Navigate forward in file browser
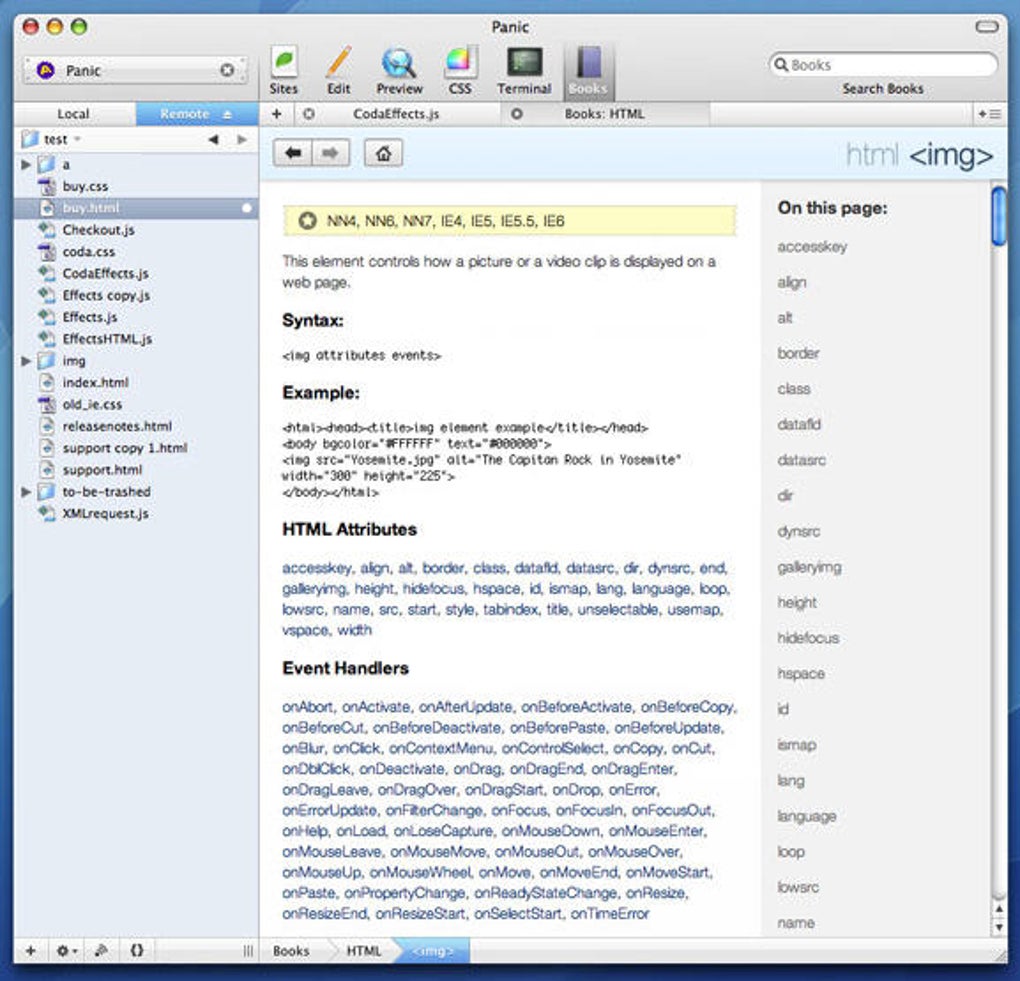 point(242,139)
